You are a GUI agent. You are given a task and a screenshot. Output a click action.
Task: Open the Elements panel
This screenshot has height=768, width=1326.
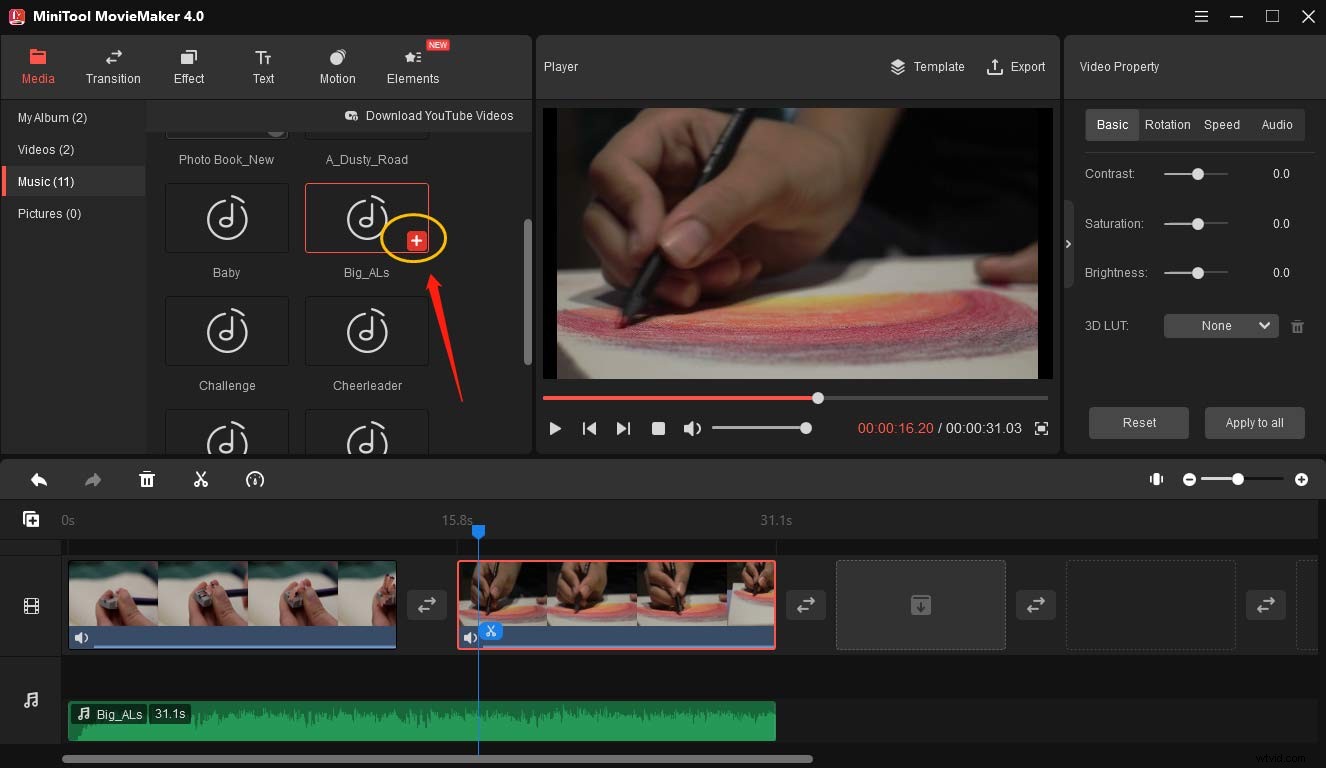[413, 66]
